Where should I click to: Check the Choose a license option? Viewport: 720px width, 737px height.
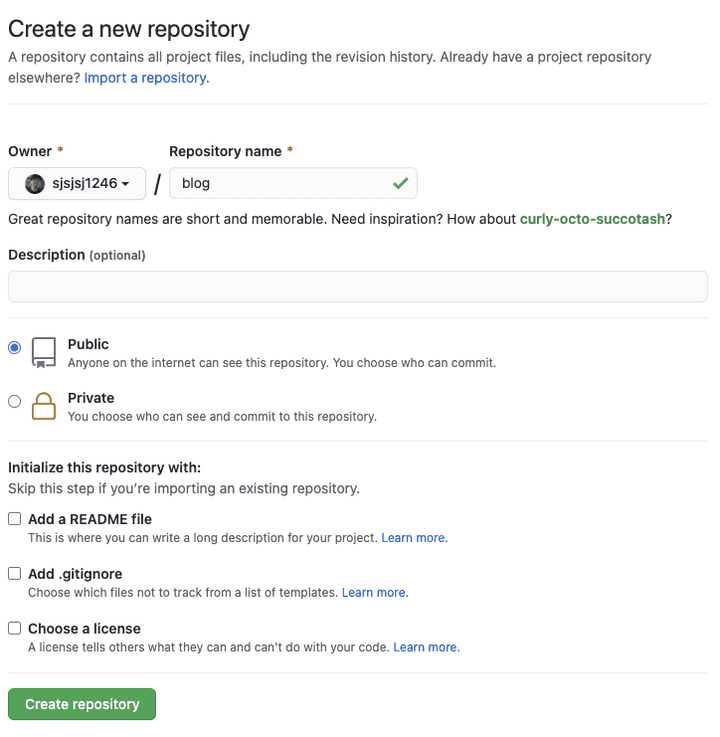(14, 628)
